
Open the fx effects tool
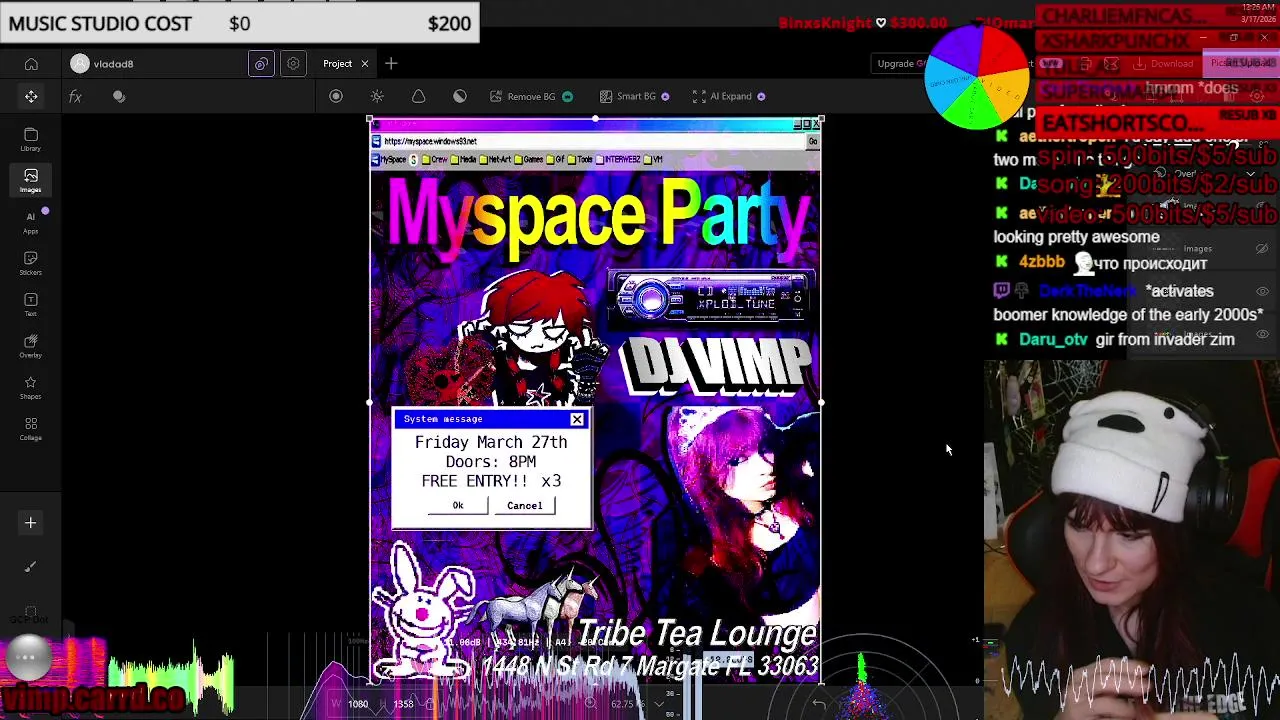[75, 96]
